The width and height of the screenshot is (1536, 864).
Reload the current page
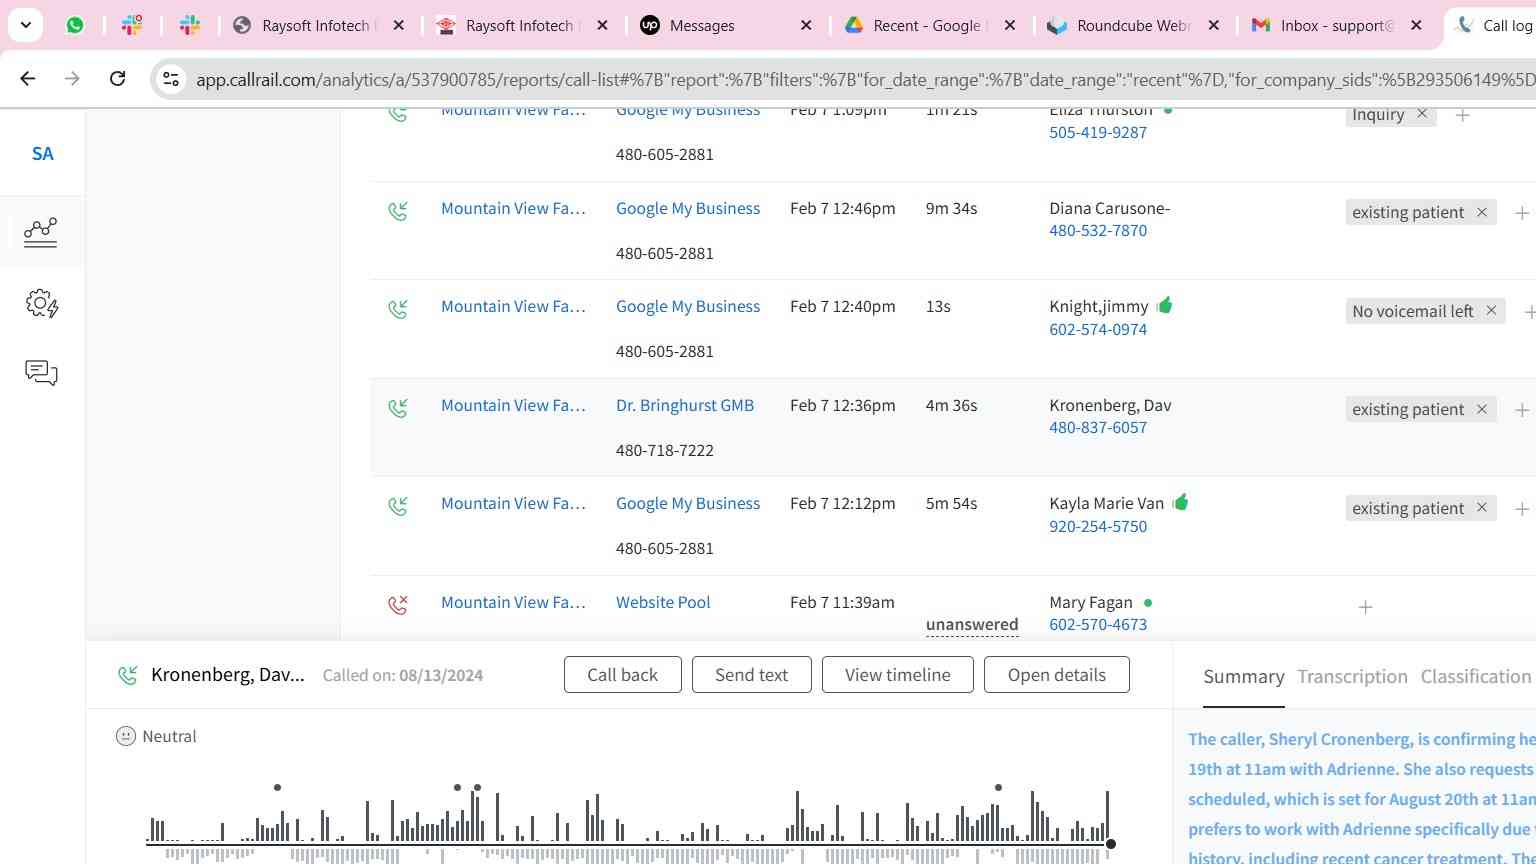point(117,78)
